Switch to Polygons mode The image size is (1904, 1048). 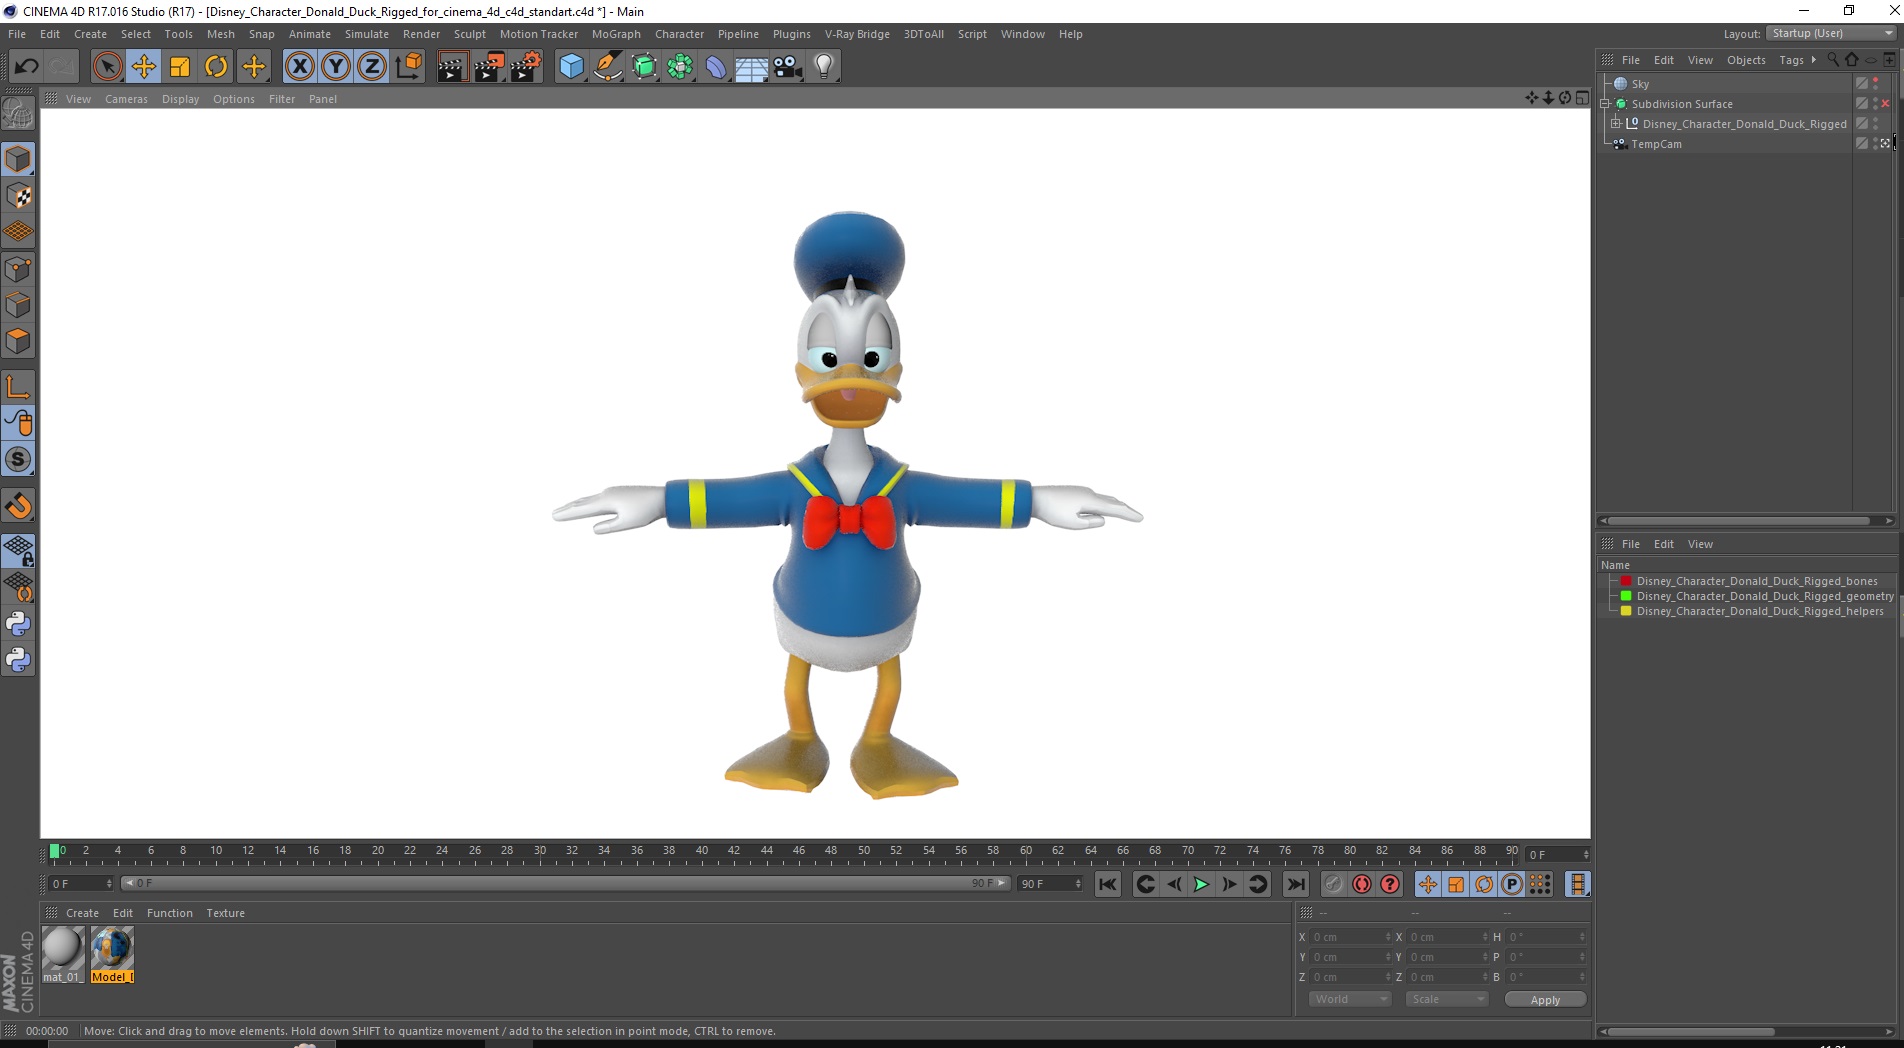(x=18, y=341)
